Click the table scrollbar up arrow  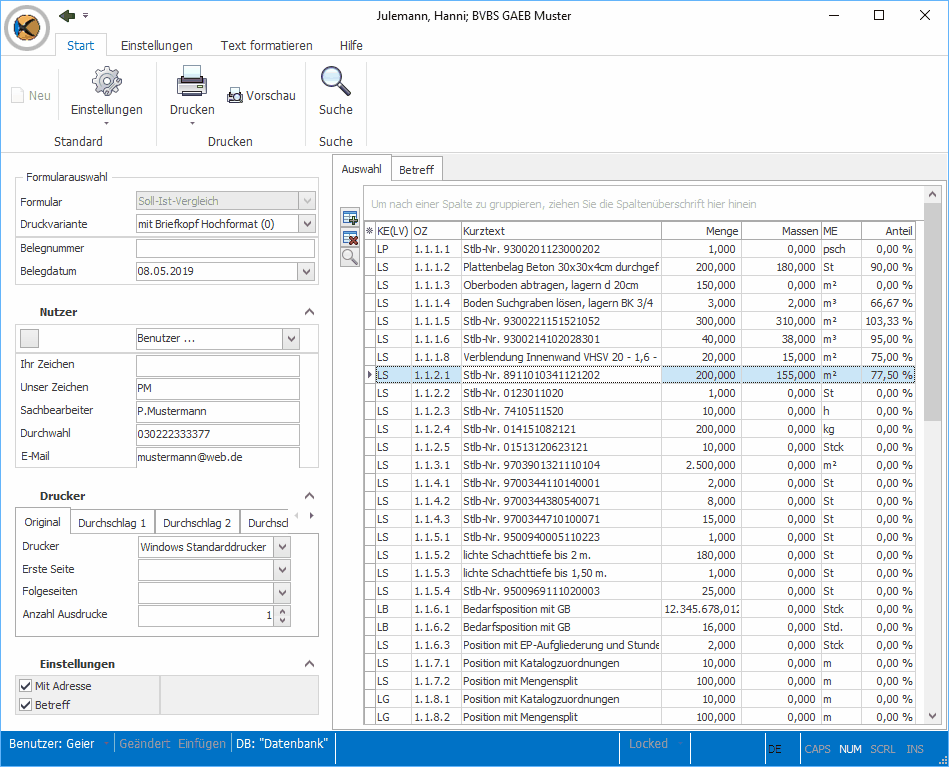pyautogui.click(x=932, y=194)
